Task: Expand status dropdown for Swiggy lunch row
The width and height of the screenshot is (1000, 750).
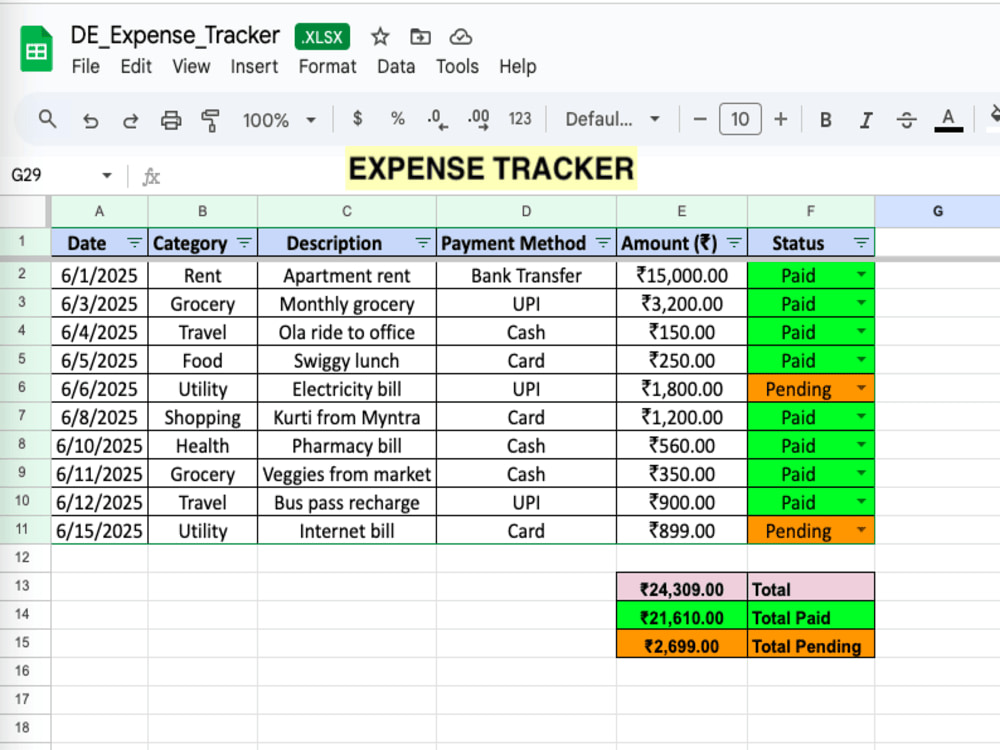Action: 861,359
